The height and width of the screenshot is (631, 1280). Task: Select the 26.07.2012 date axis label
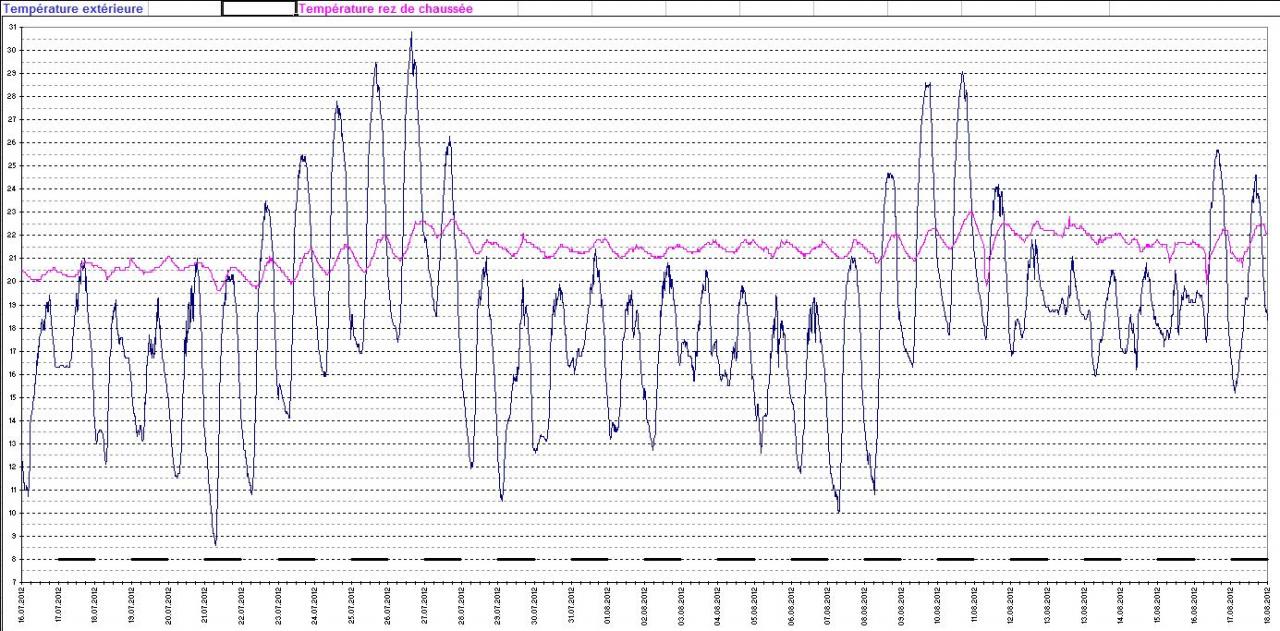point(388,607)
